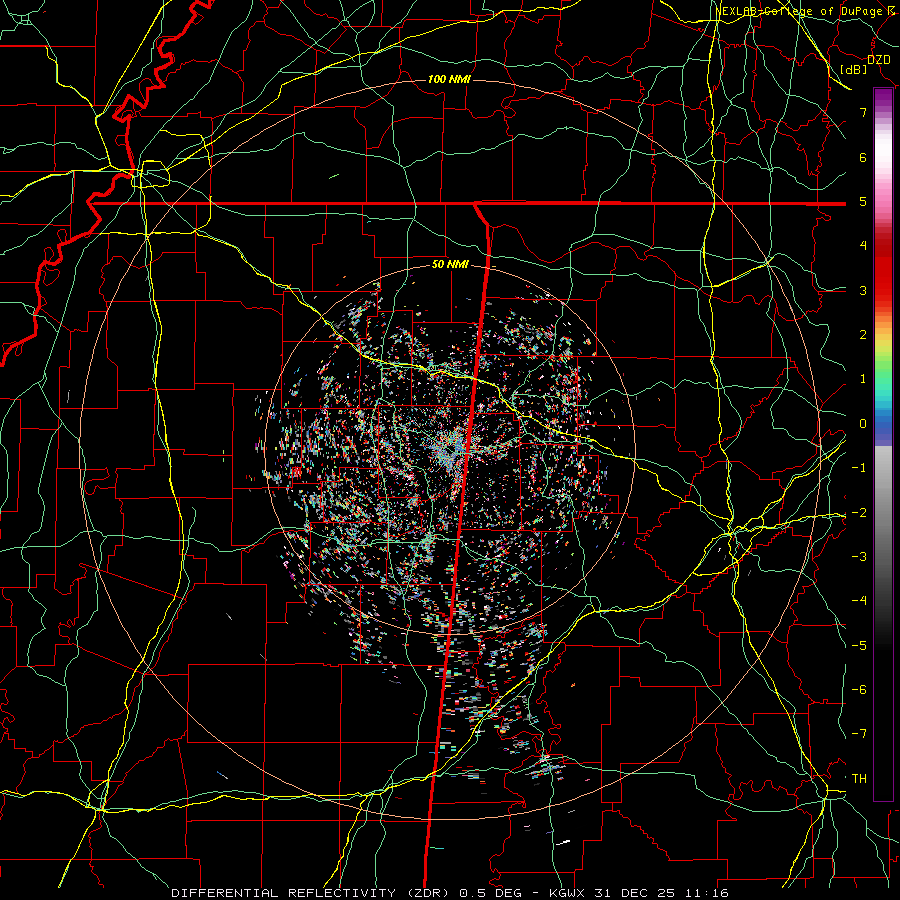Click the TH threshold label on the scale
This screenshot has width=900, height=900.
click(x=859, y=779)
